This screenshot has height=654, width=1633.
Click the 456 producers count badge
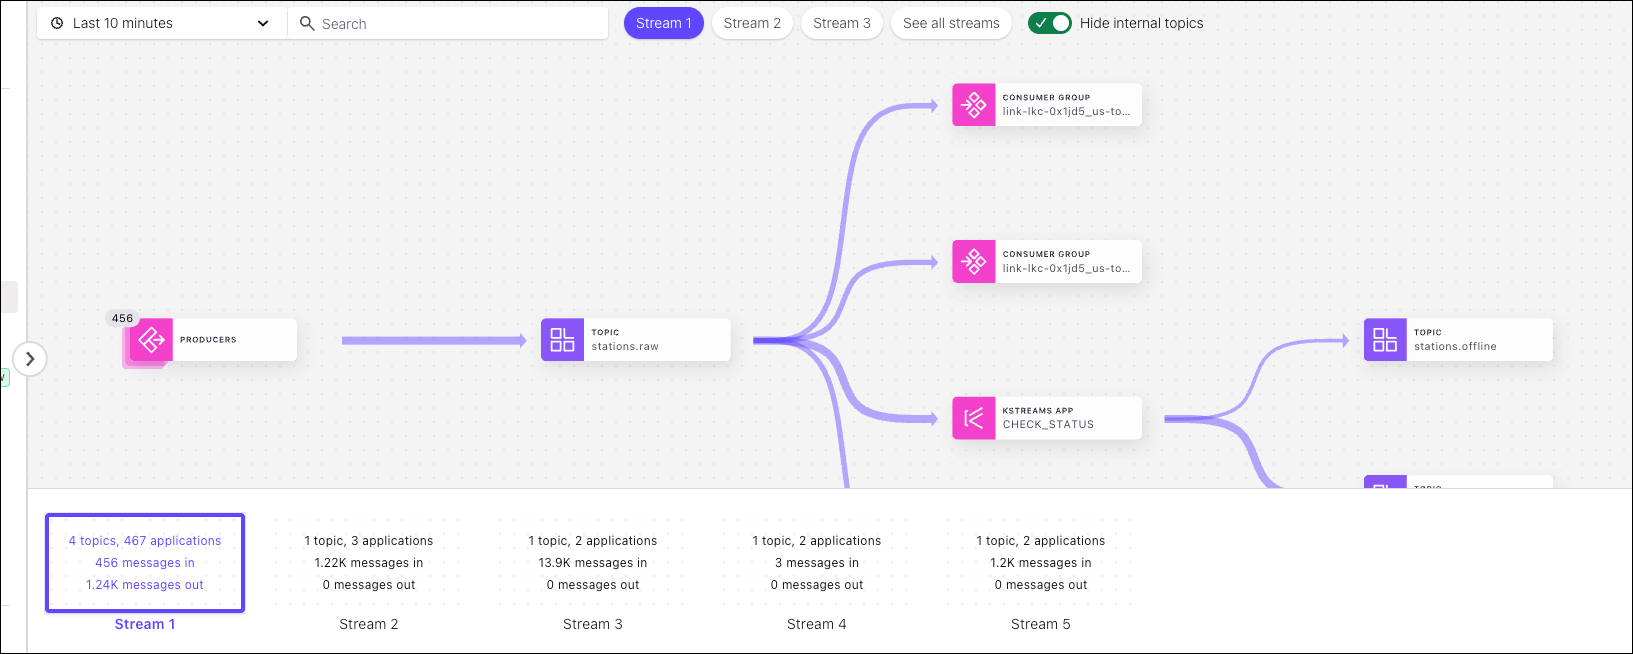[x=122, y=318]
